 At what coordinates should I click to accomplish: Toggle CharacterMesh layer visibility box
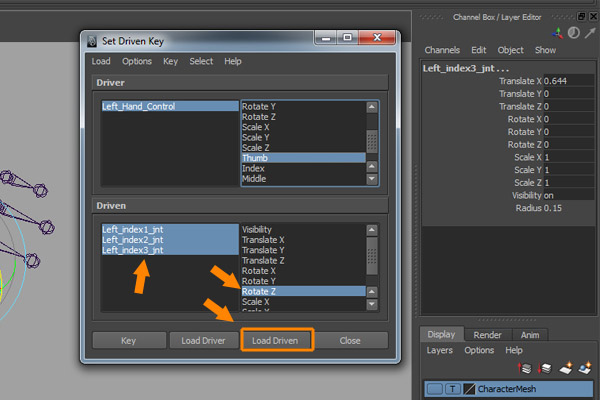click(435, 389)
